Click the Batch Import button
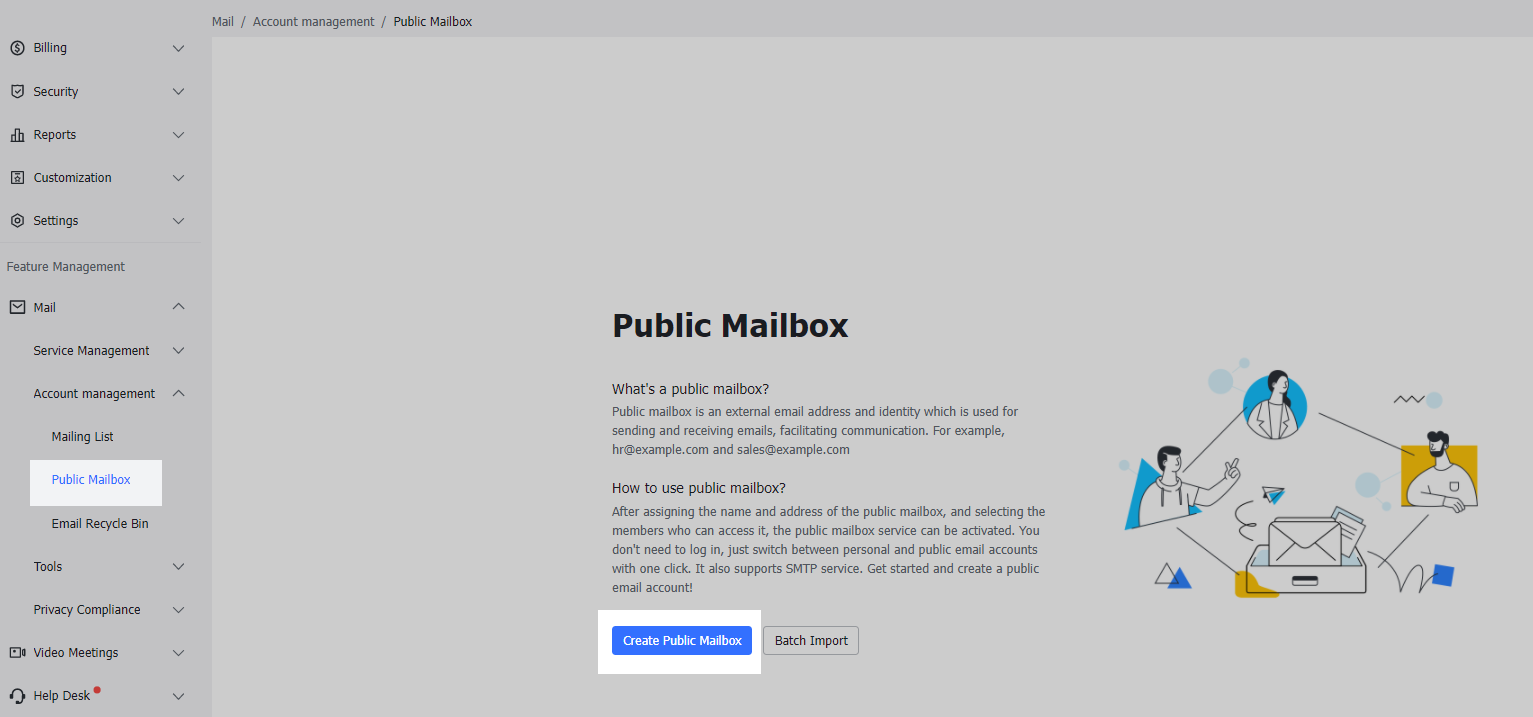Screen dimensions: 1533x717 [810, 640]
